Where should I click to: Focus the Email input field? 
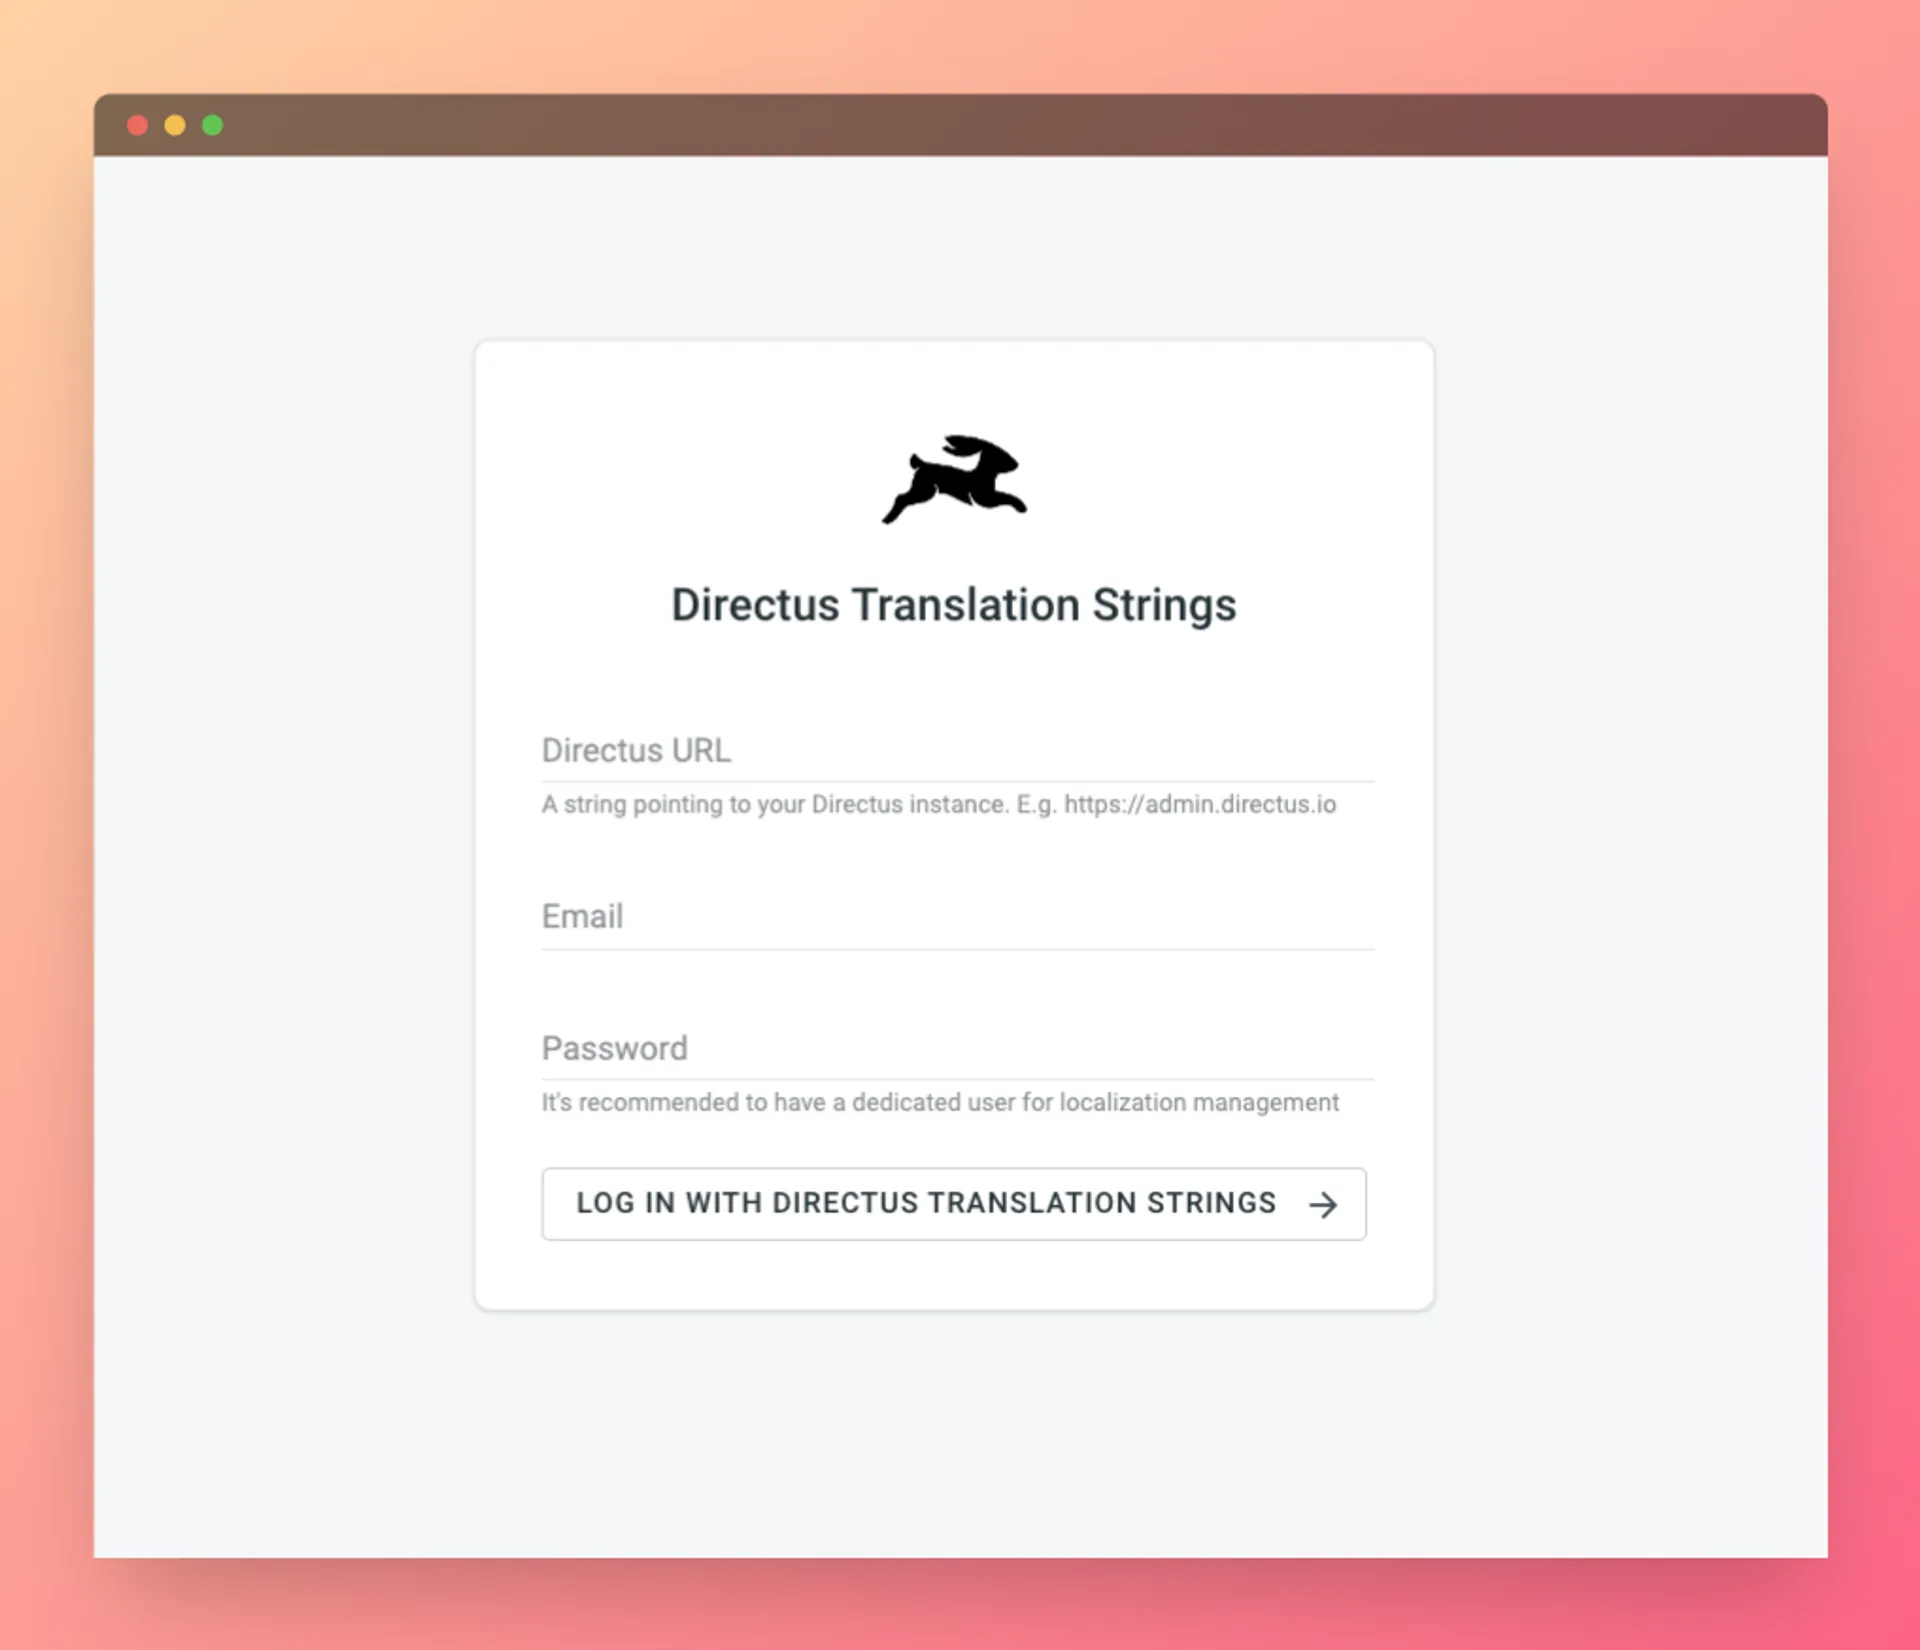[x=958, y=917]
